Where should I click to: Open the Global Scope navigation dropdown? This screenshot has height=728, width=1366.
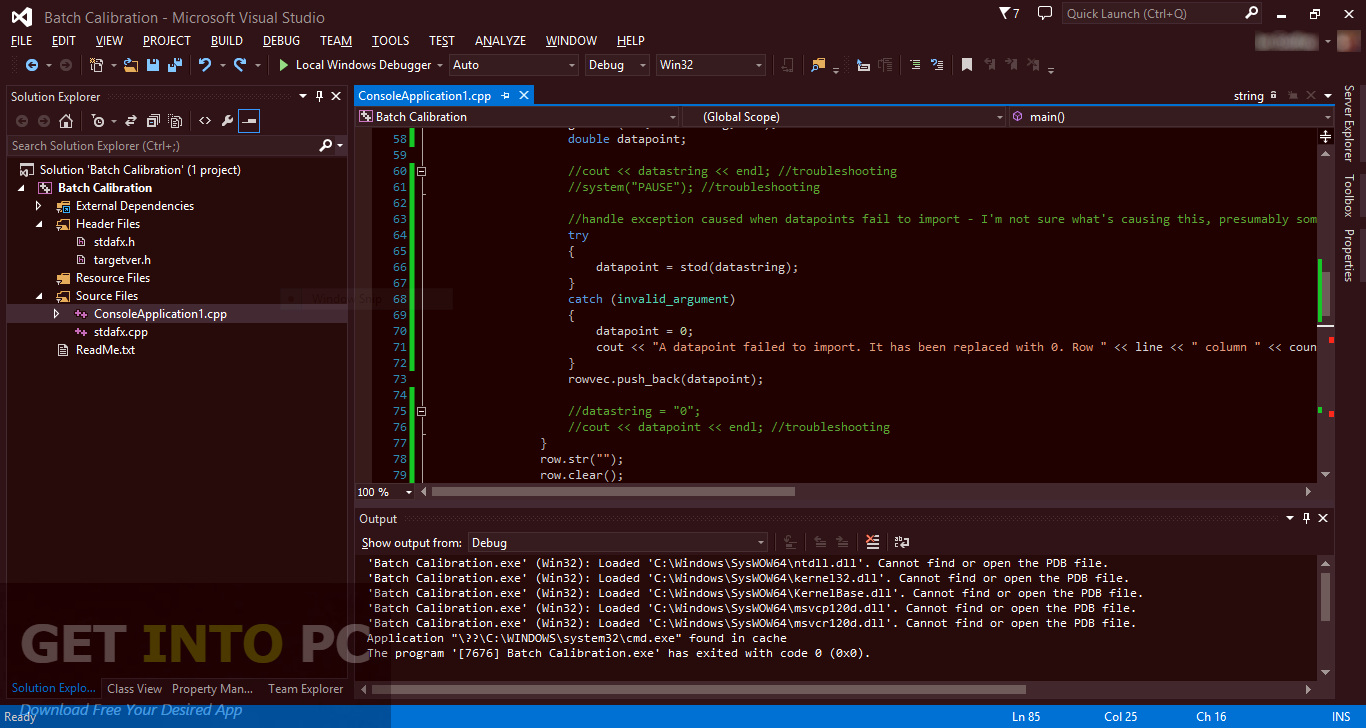point(843,117)
